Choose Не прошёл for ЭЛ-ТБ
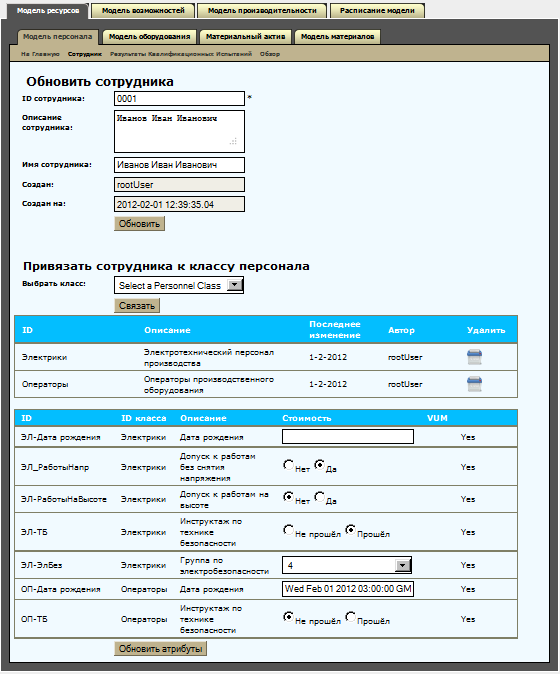560x674 pixels. pyautogui.click(x=288, y=530)
